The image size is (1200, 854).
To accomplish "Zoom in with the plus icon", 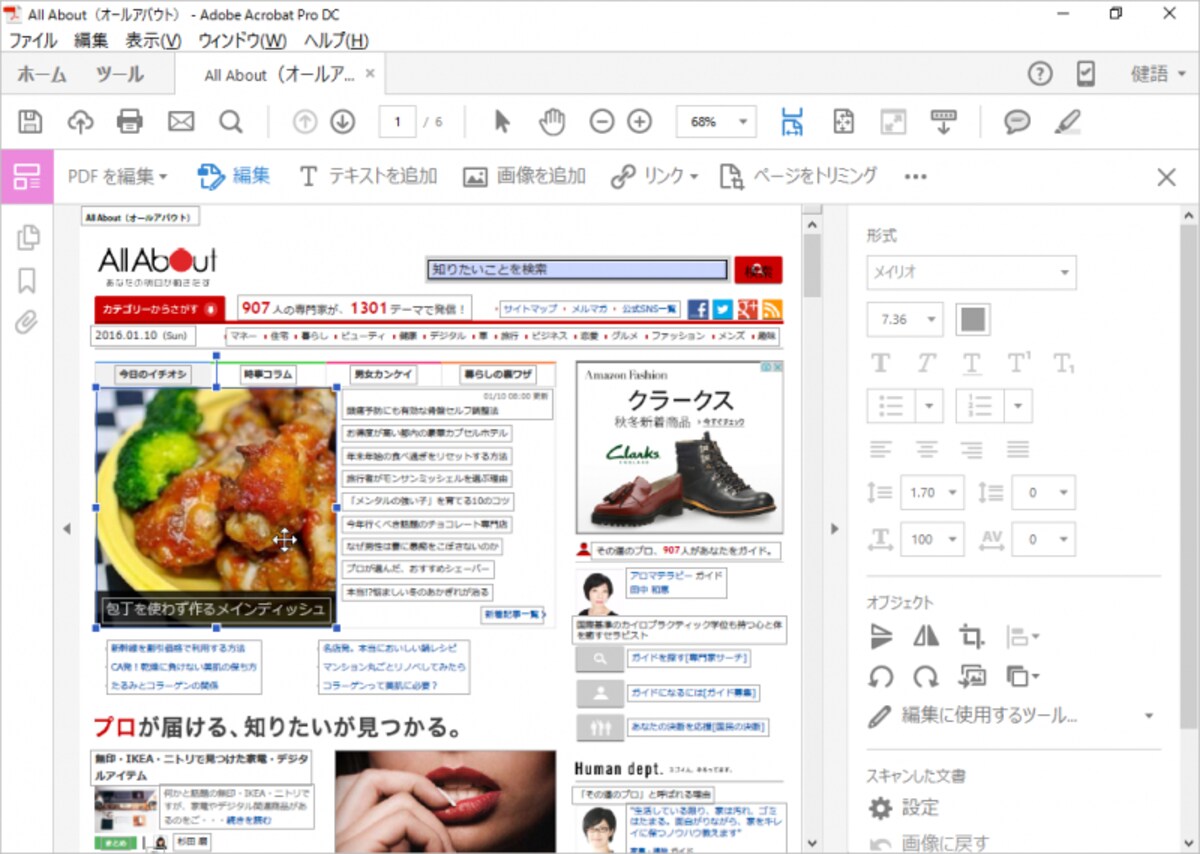I will pyautogui.click(x=640, y=122).
